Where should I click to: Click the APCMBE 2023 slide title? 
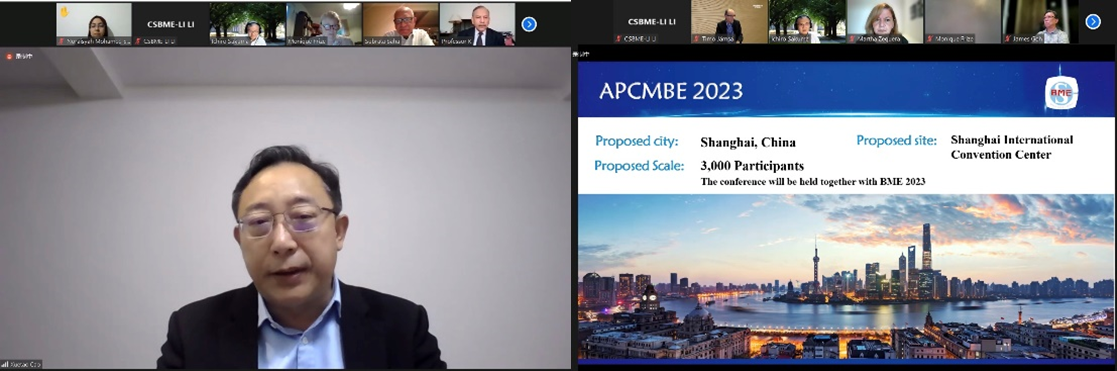(x=670, y=91)
